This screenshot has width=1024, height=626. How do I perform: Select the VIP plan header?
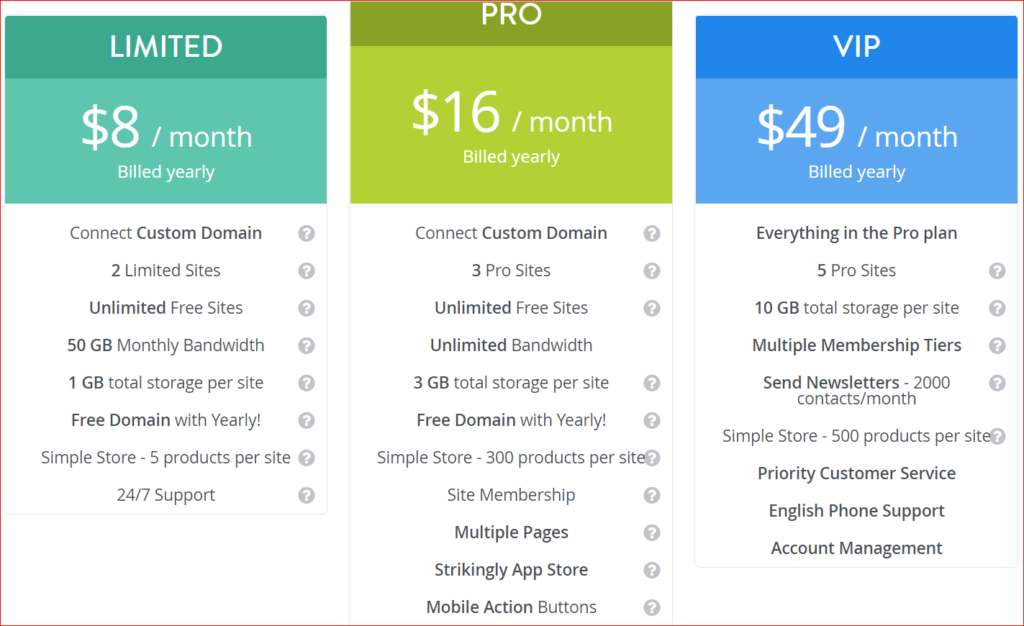point(856,47)
